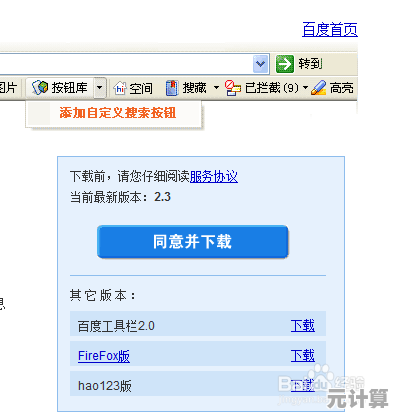The width and height of the screenshot is (395, 417).
Task: Click the 高亮 highlighter pen icon
Action: coord(318,88)
